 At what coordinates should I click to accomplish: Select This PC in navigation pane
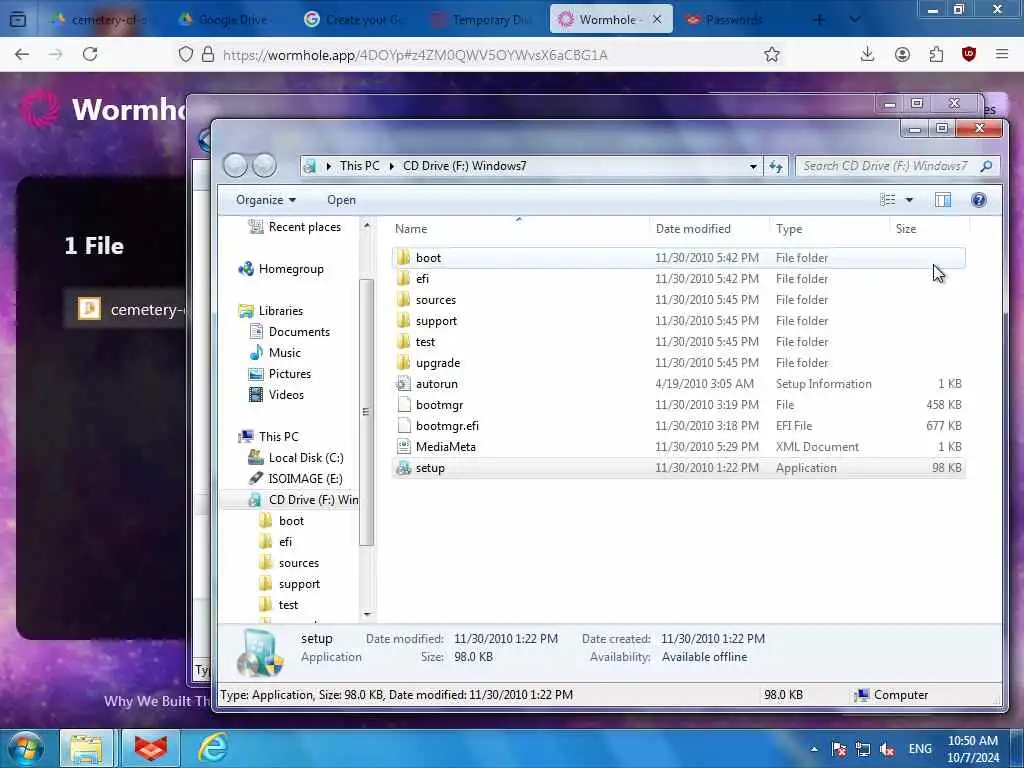[268, 436]
